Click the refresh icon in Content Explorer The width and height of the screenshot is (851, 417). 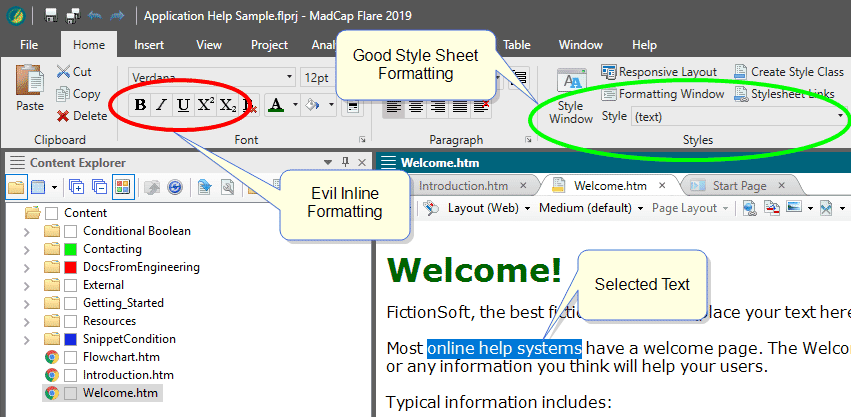pos(175,187)
